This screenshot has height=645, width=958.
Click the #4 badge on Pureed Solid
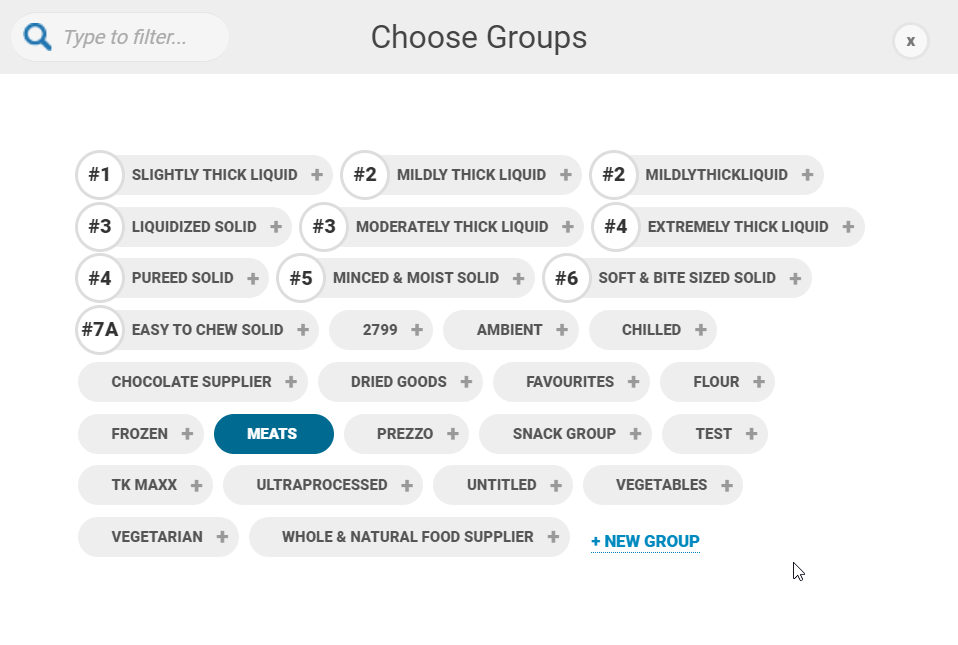[x=100, y=279]
